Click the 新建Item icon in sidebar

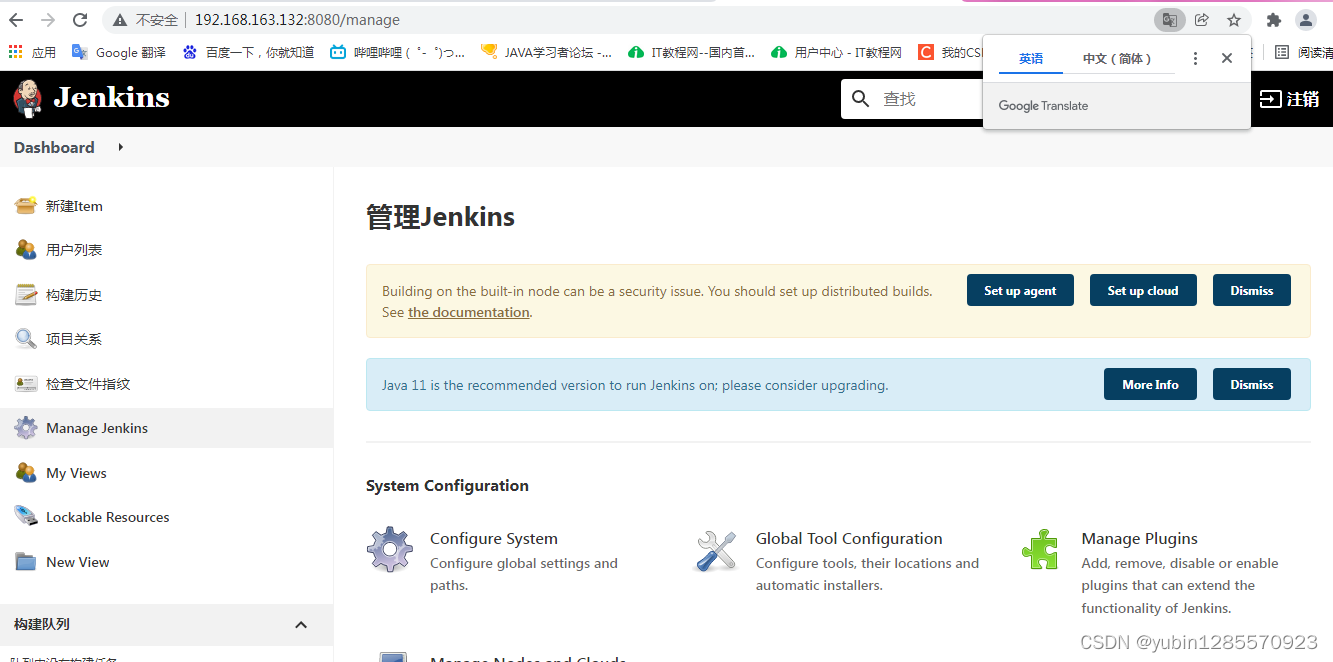pos(26,206)
